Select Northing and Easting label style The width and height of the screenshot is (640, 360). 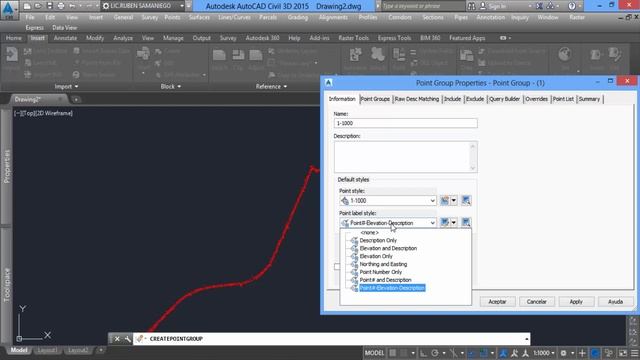tap(383, 264)
